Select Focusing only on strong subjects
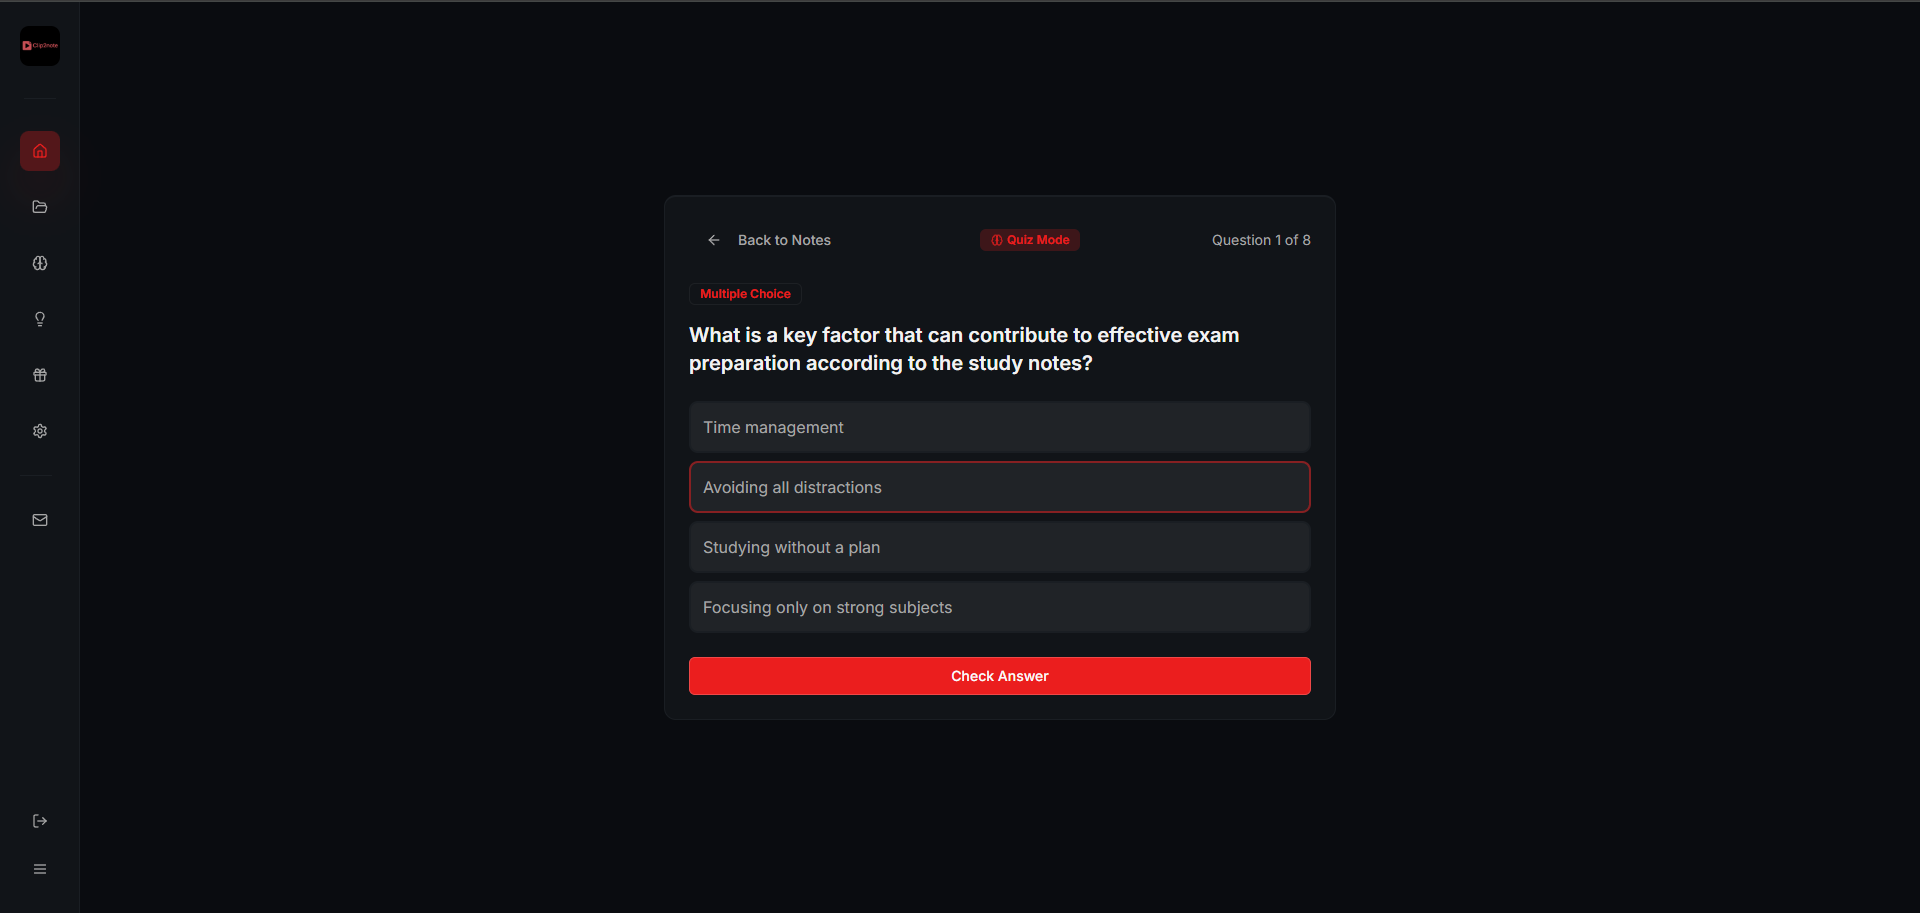This screenshot has width=1920, height=913. coord(999,607)
